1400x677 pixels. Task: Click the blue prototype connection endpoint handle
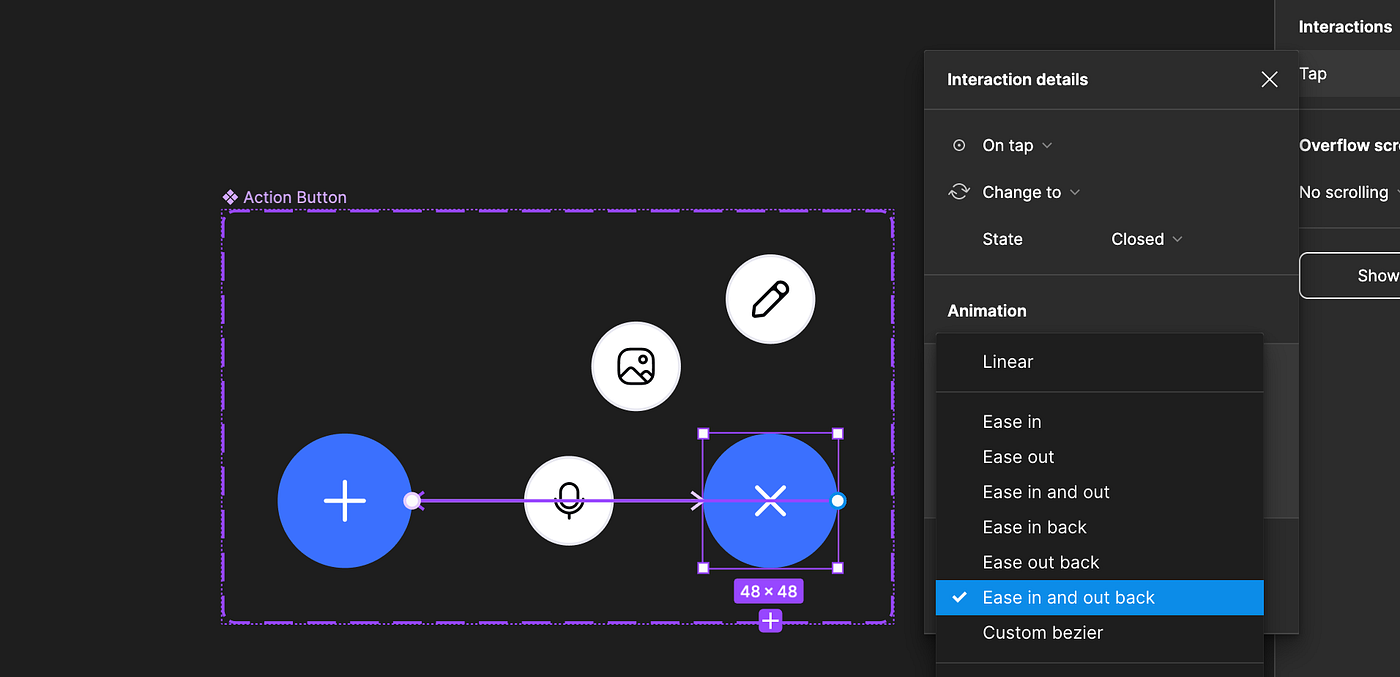[x=837, y=499]
